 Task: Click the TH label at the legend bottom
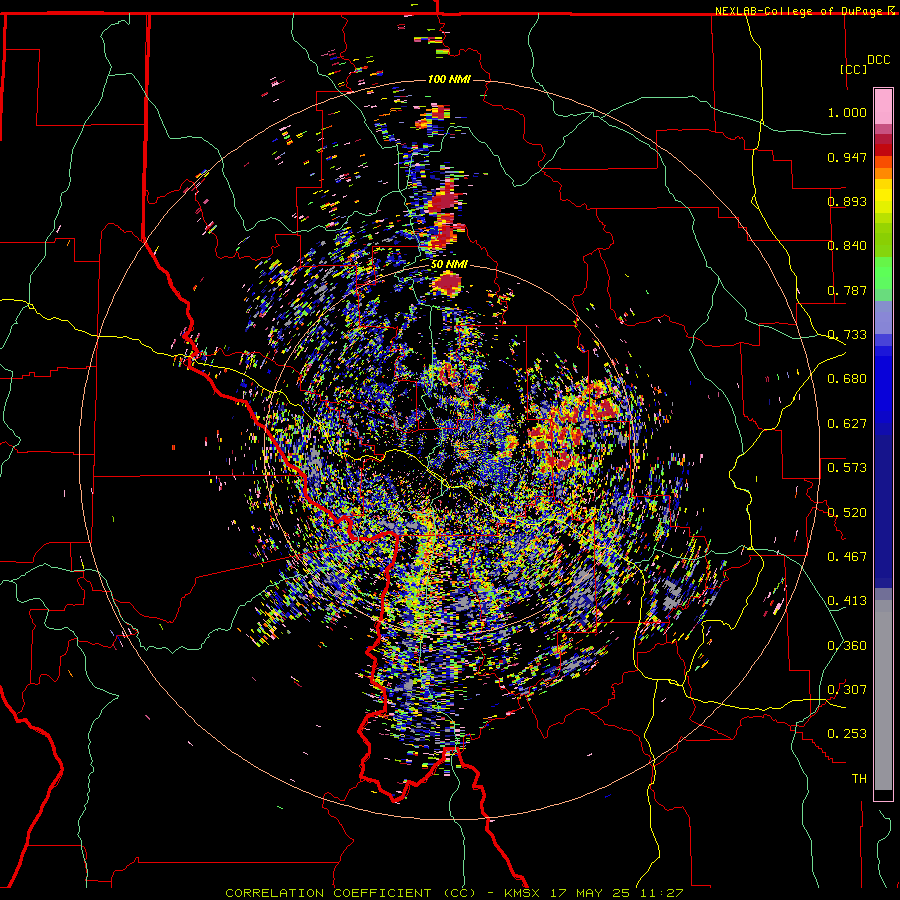pyautogui.click(x=859, y=779)
